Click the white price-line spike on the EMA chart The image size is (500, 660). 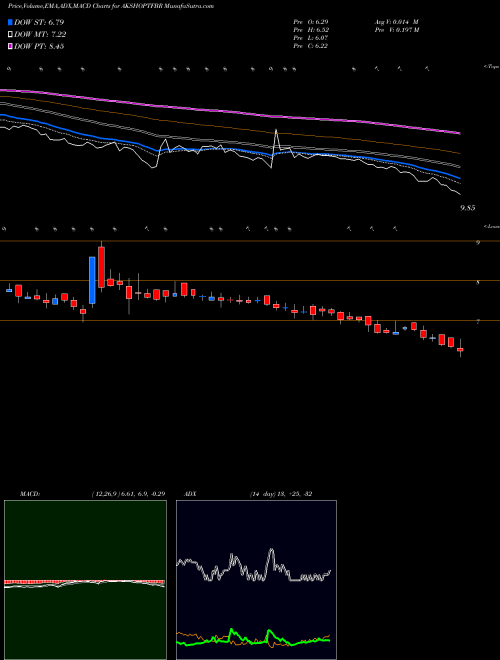point(276,131)
